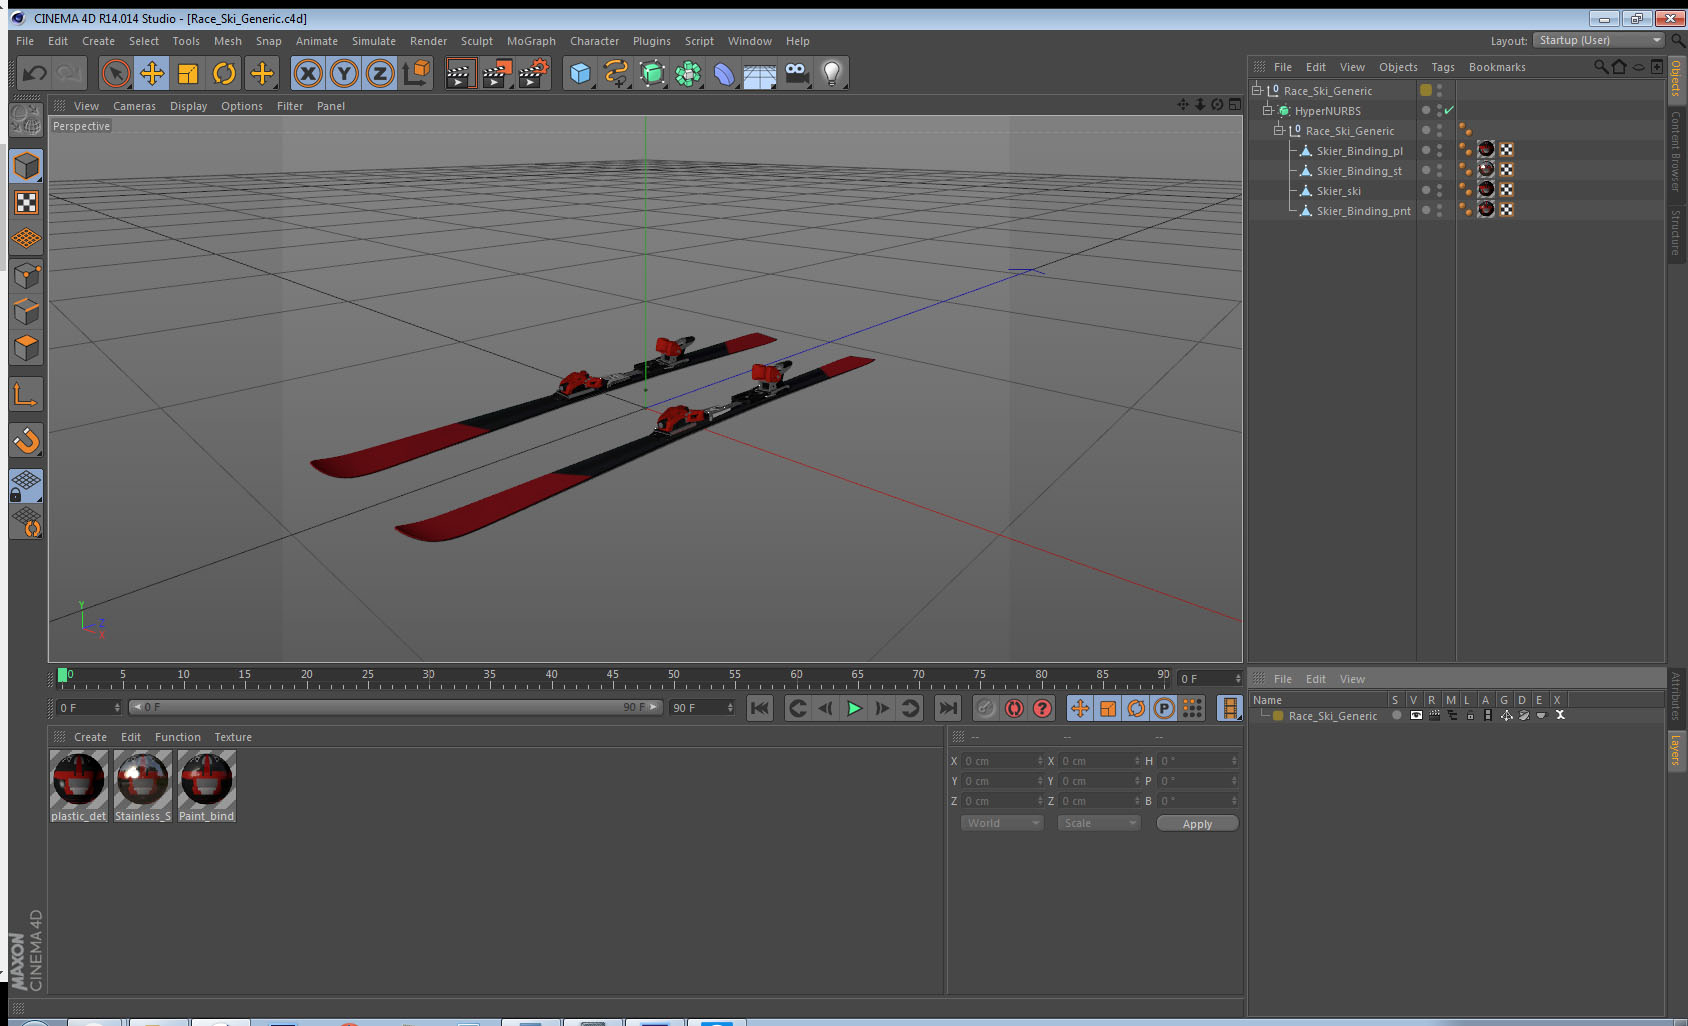The width and height of the screenshot is (1688, 1026).
Task: Collapse the top Race_Ski_Generic tree node
Action: click(x=1257, y=90)
